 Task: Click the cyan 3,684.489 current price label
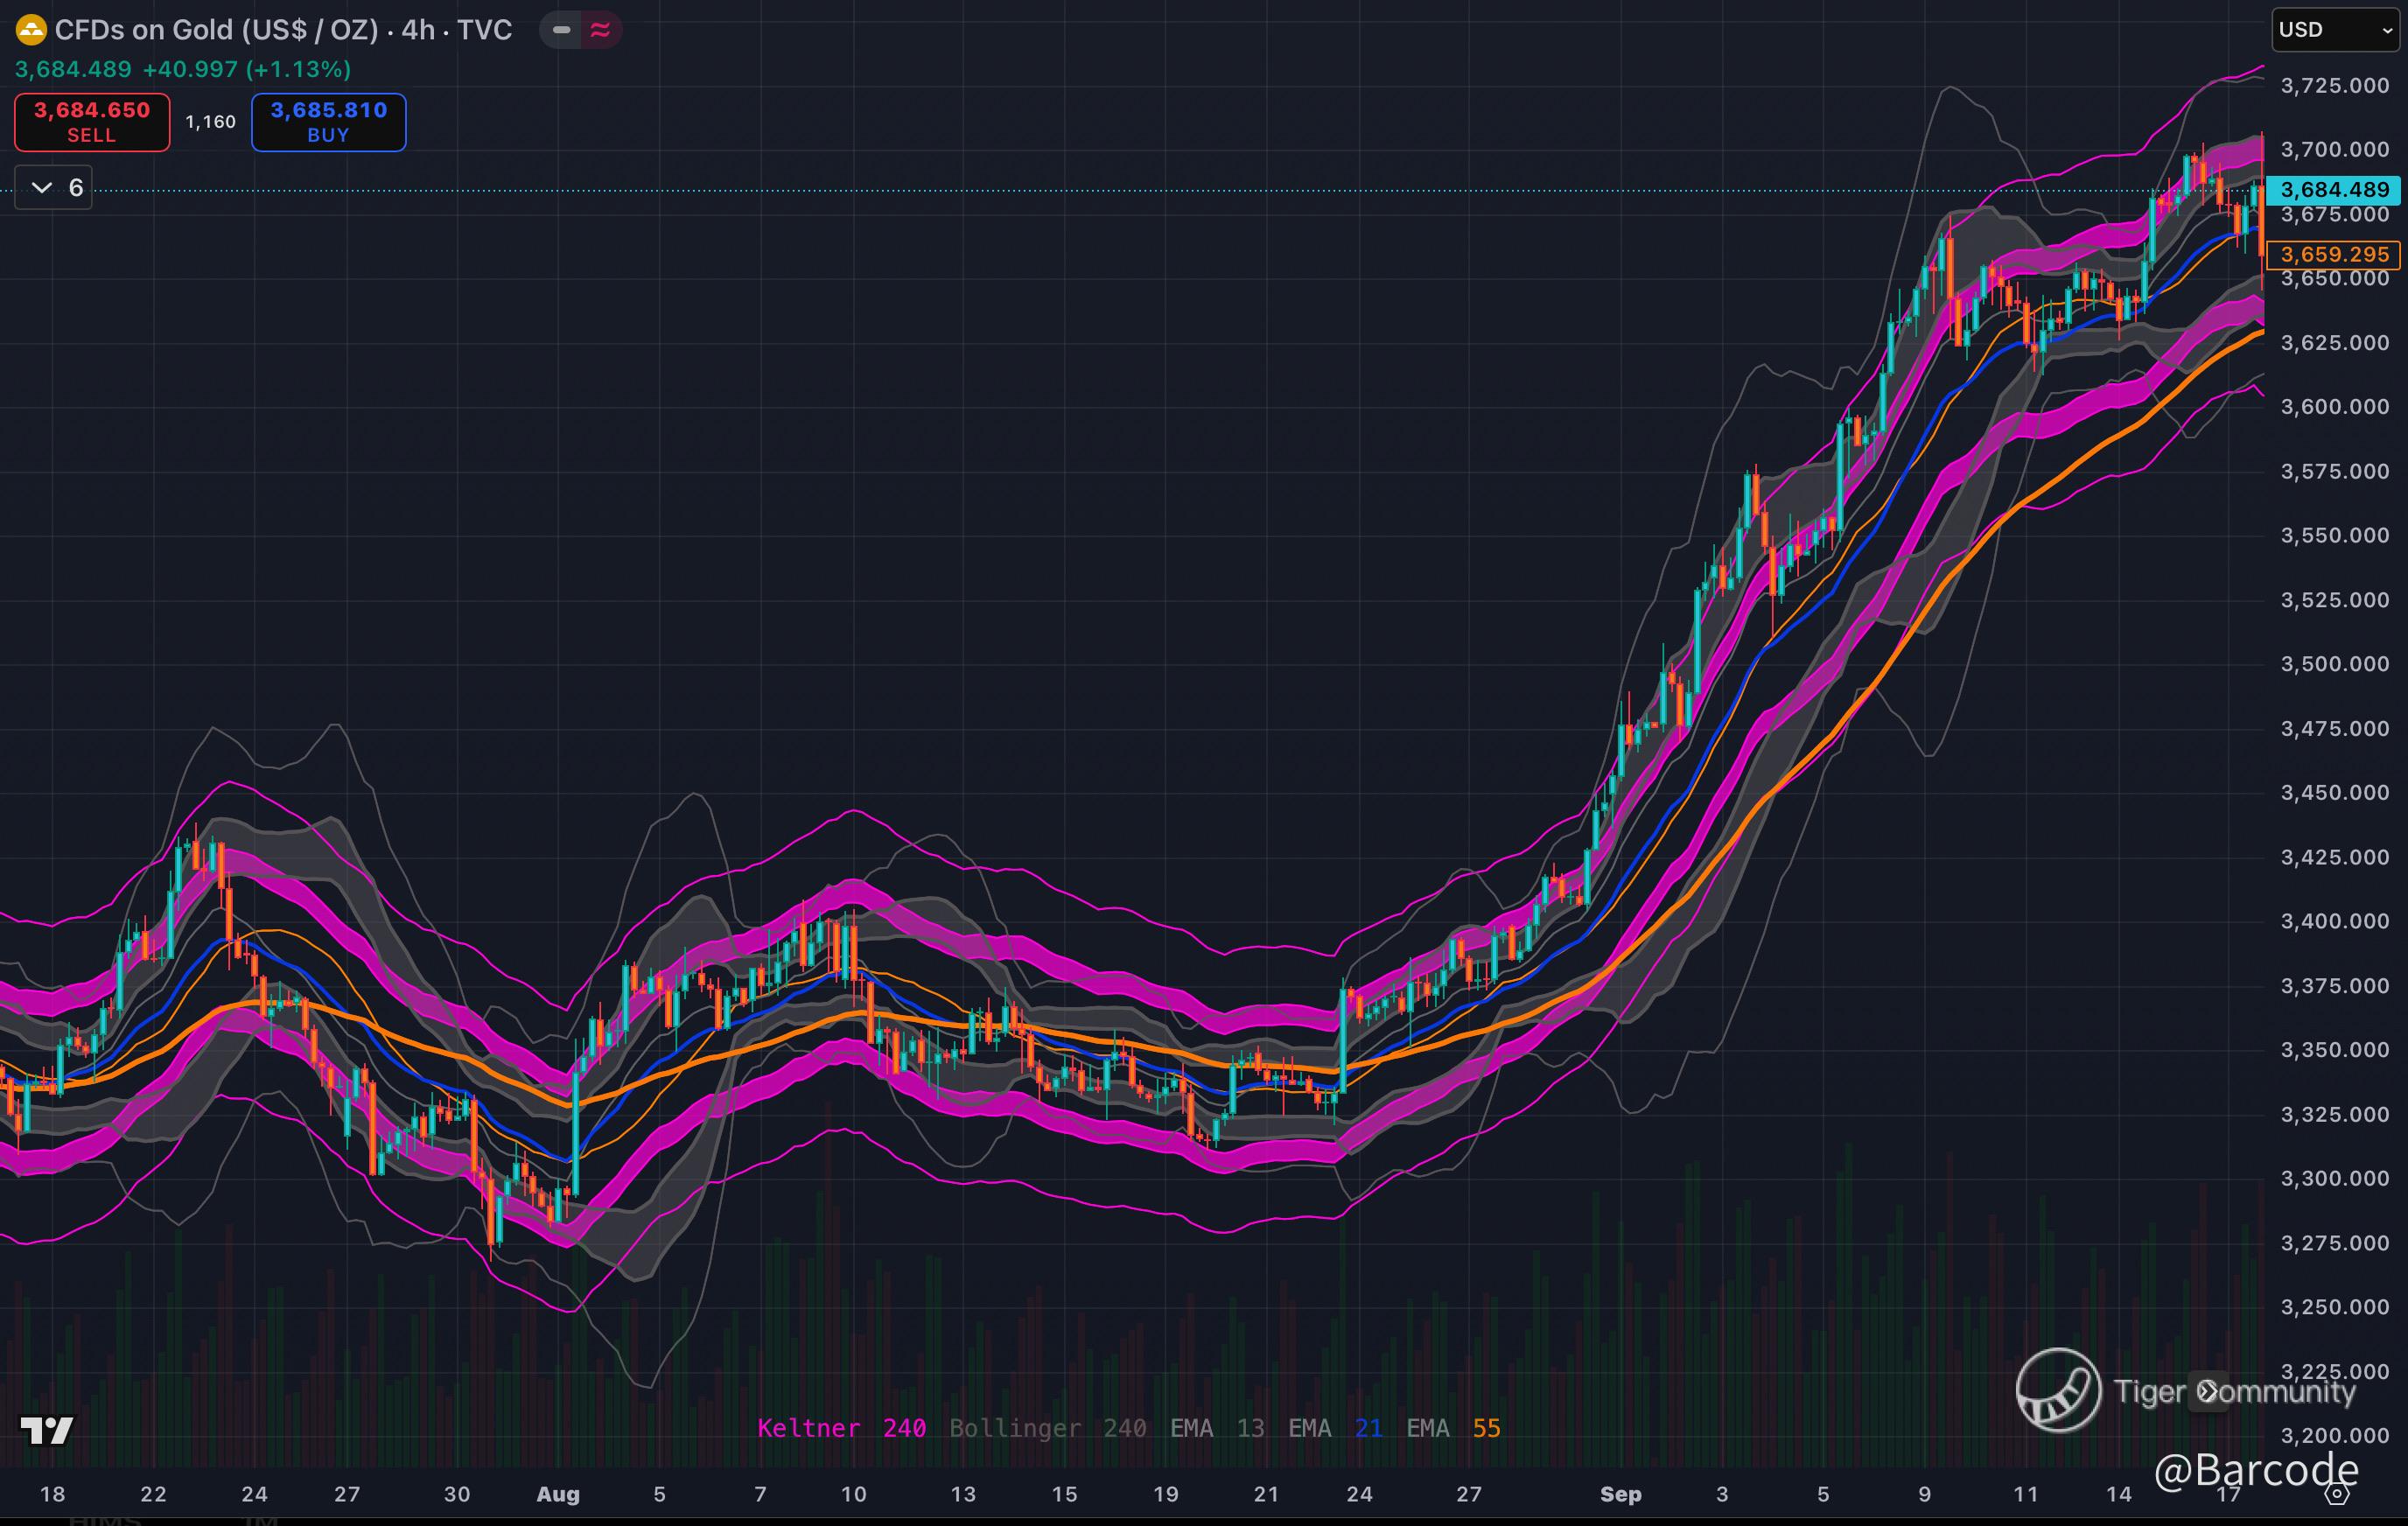click(2333, 189)
